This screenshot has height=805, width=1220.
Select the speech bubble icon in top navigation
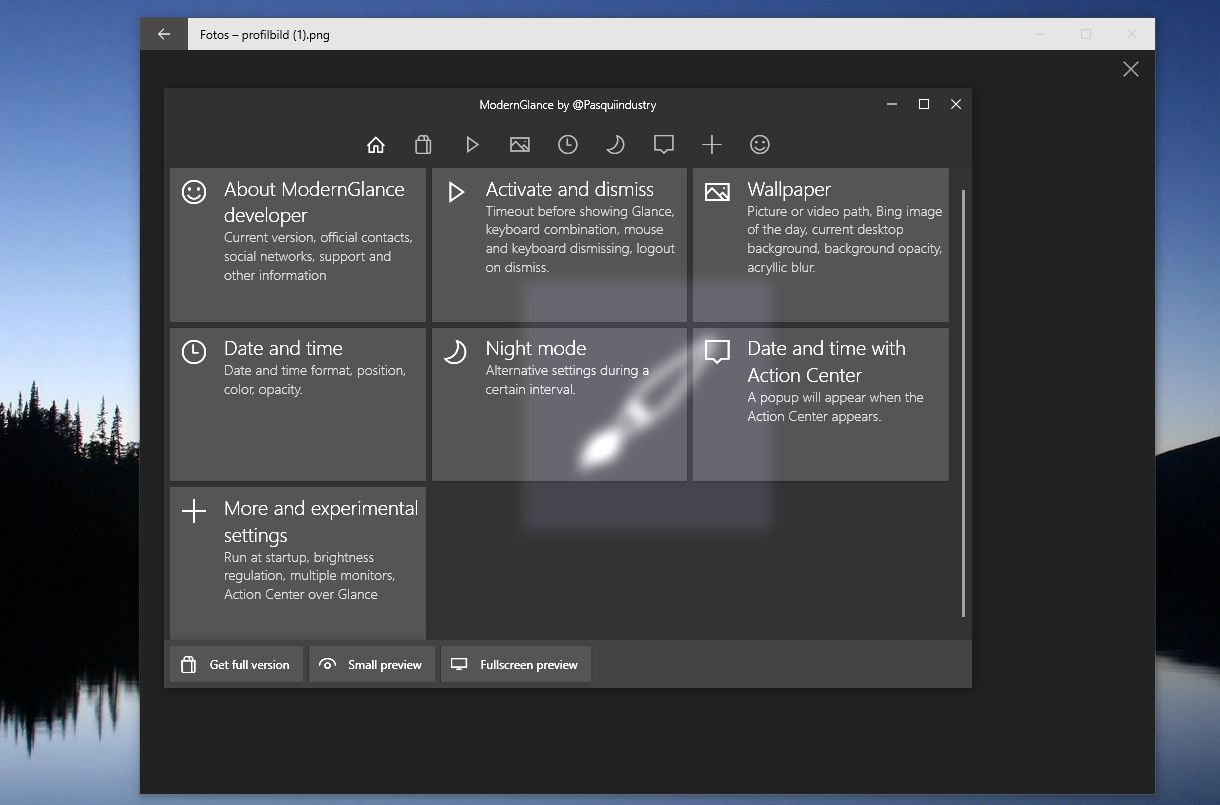[663, 145]
